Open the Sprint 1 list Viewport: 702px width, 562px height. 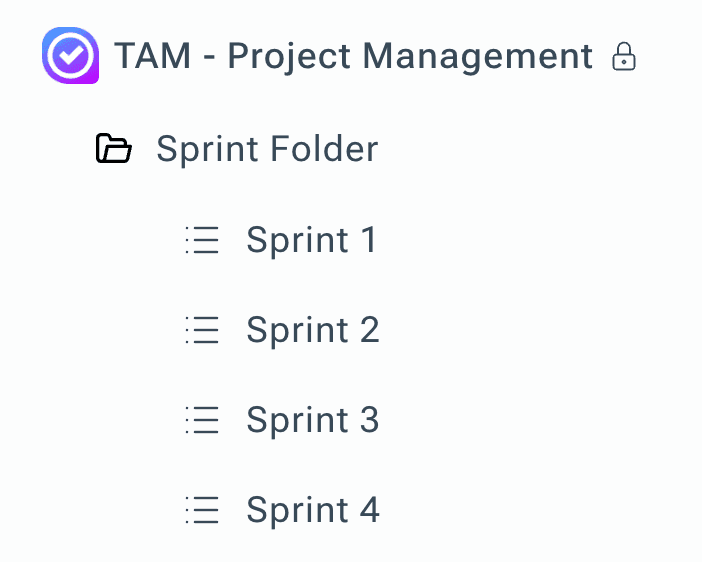tap(311, 240)
